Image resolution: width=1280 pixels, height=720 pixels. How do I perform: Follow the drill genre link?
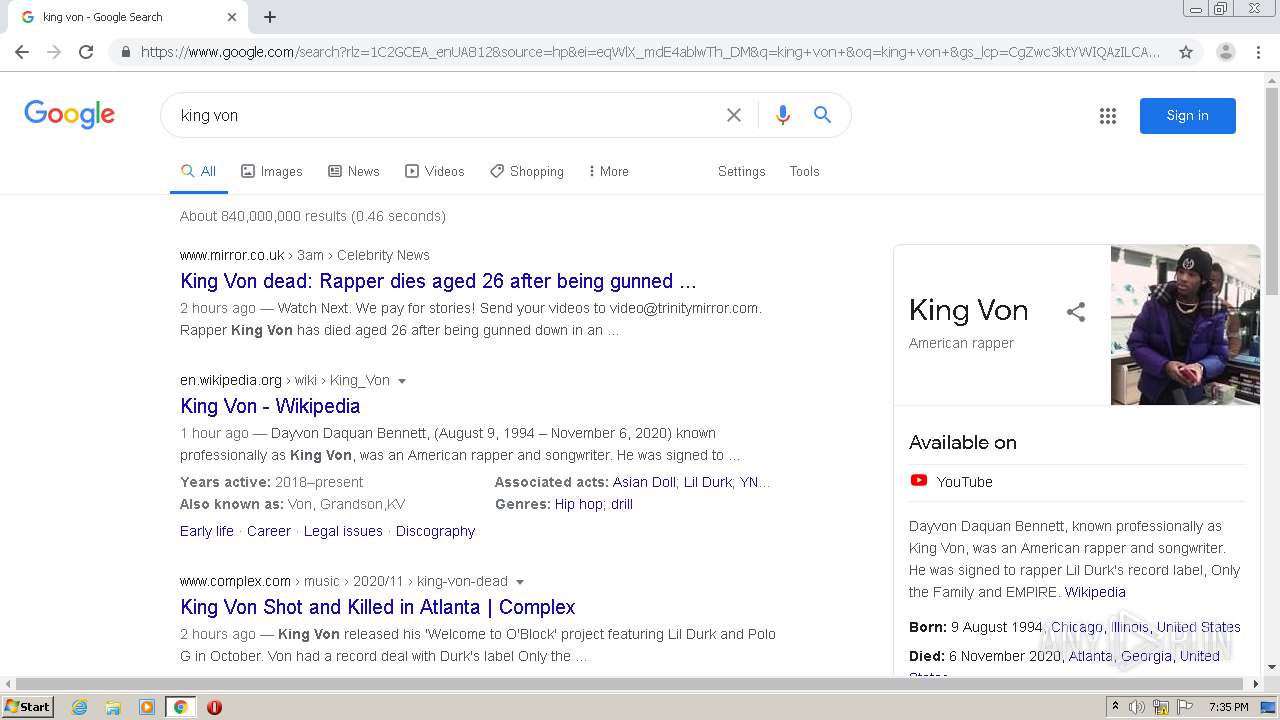(x=622, y=504)
